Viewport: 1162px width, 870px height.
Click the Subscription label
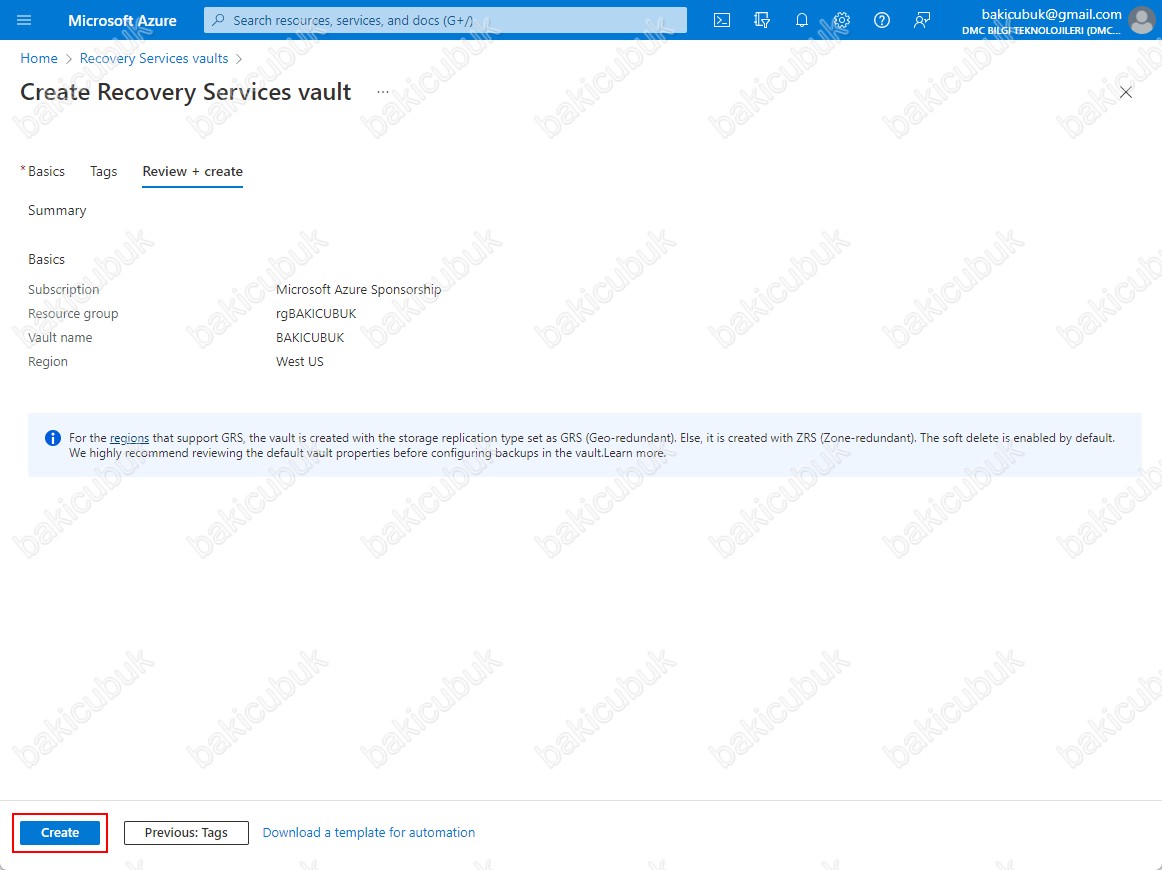64,289
